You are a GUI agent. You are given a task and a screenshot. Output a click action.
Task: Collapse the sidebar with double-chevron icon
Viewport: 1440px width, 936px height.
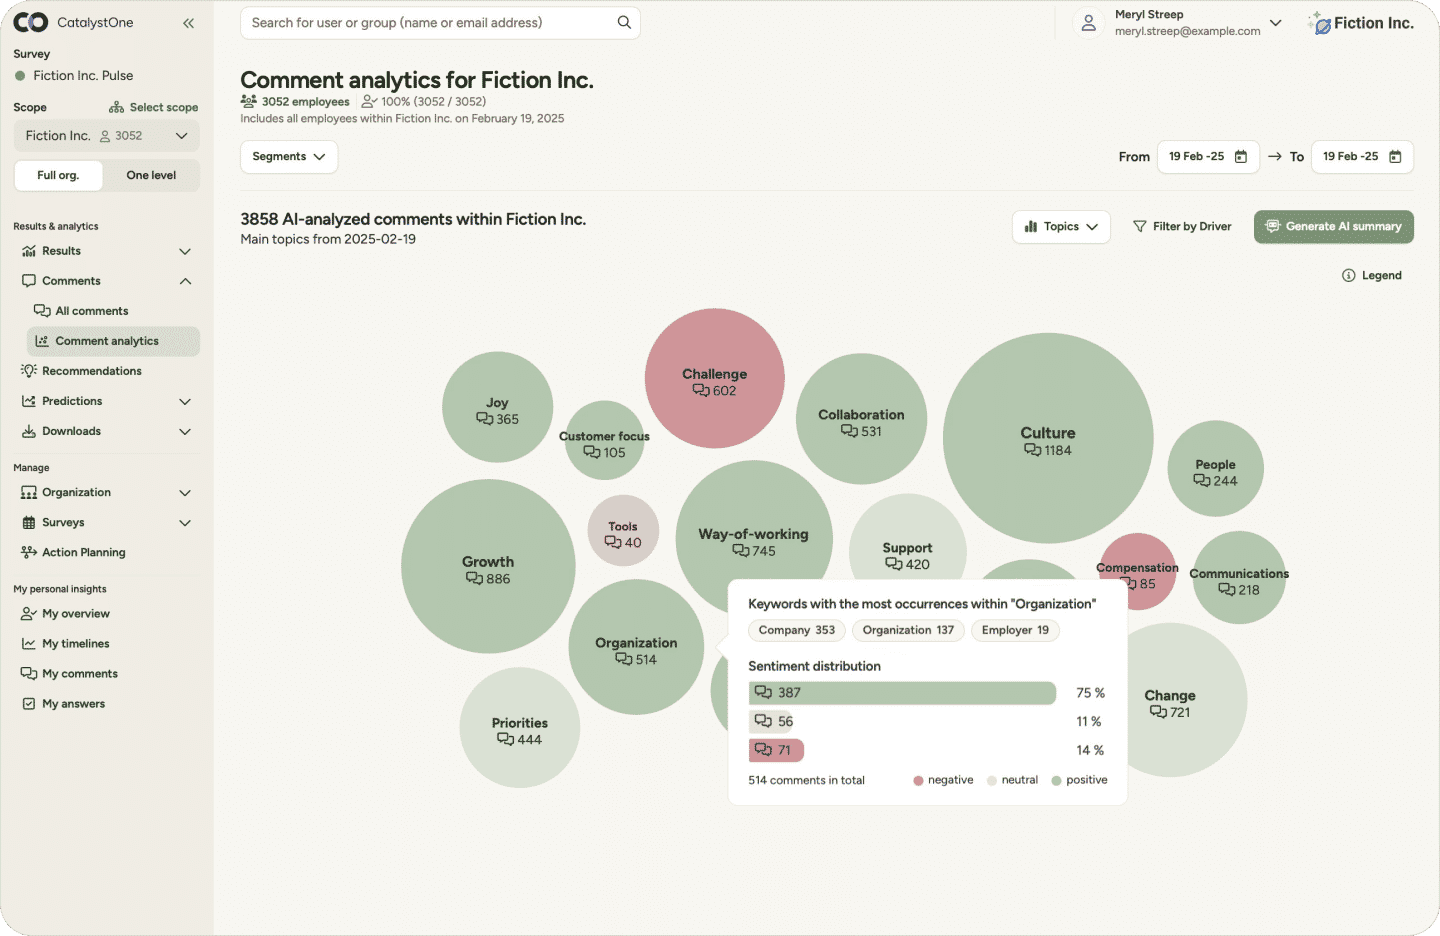[188, 23]
